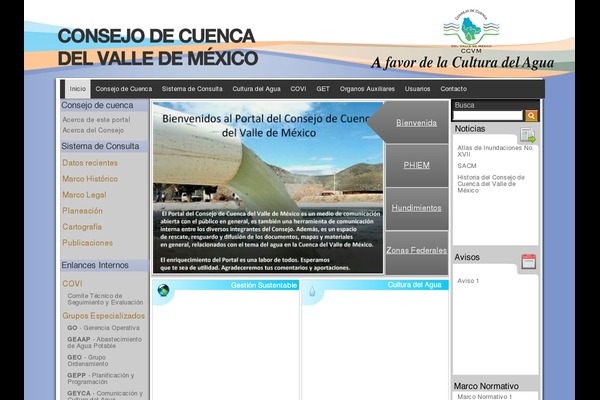The height and width of the screenshot is (400, 600).
Task: Open the Inicio menu tab
Action: tap(78, 89)
